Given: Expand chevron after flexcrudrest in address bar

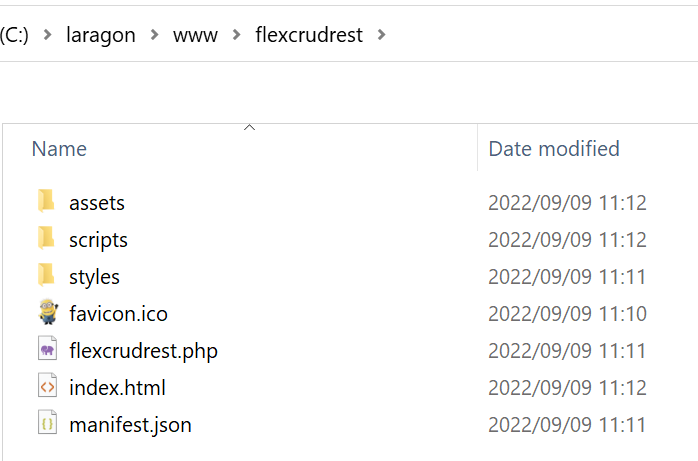Looking at the screenshot, I should [x=381, y=35].
